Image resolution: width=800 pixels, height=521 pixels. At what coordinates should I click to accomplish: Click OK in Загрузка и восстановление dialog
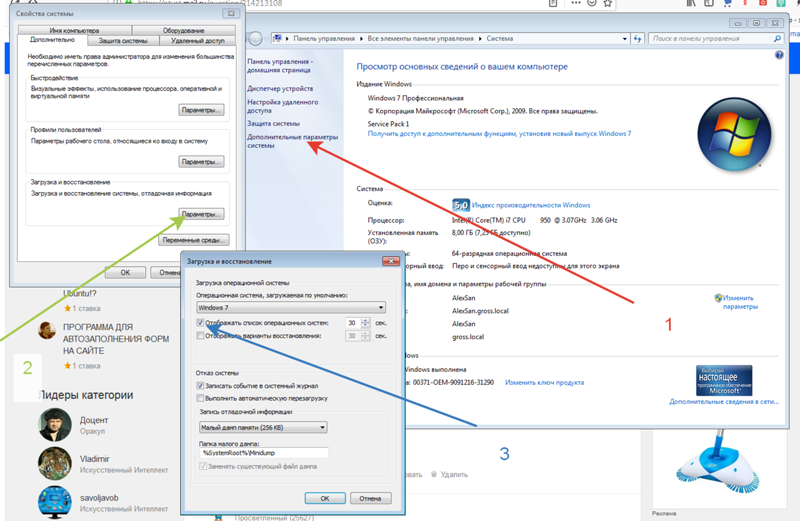pos(325,498)
